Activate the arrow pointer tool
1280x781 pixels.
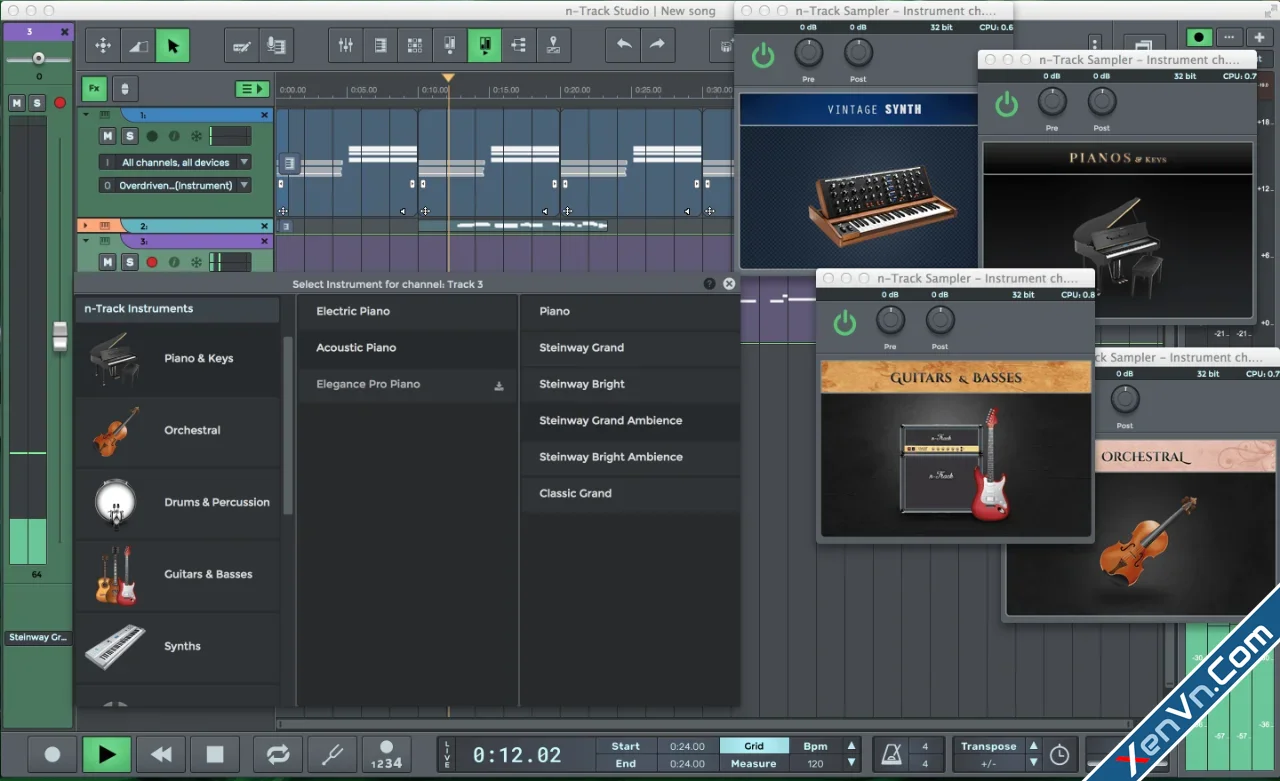pyautogui.click(x=173, y=45)
